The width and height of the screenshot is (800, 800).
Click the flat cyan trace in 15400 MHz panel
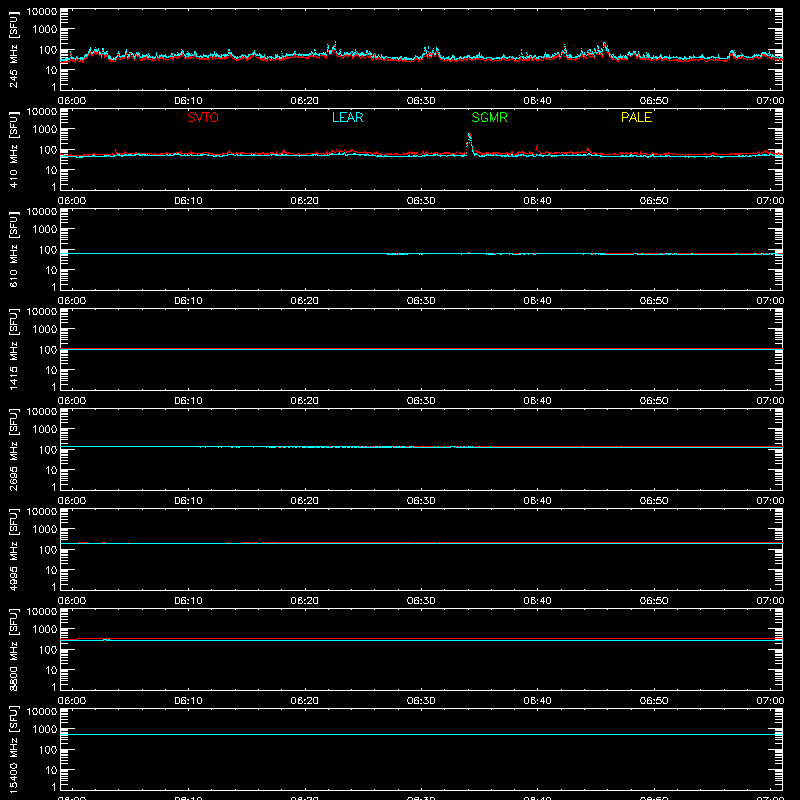(421, 735)
